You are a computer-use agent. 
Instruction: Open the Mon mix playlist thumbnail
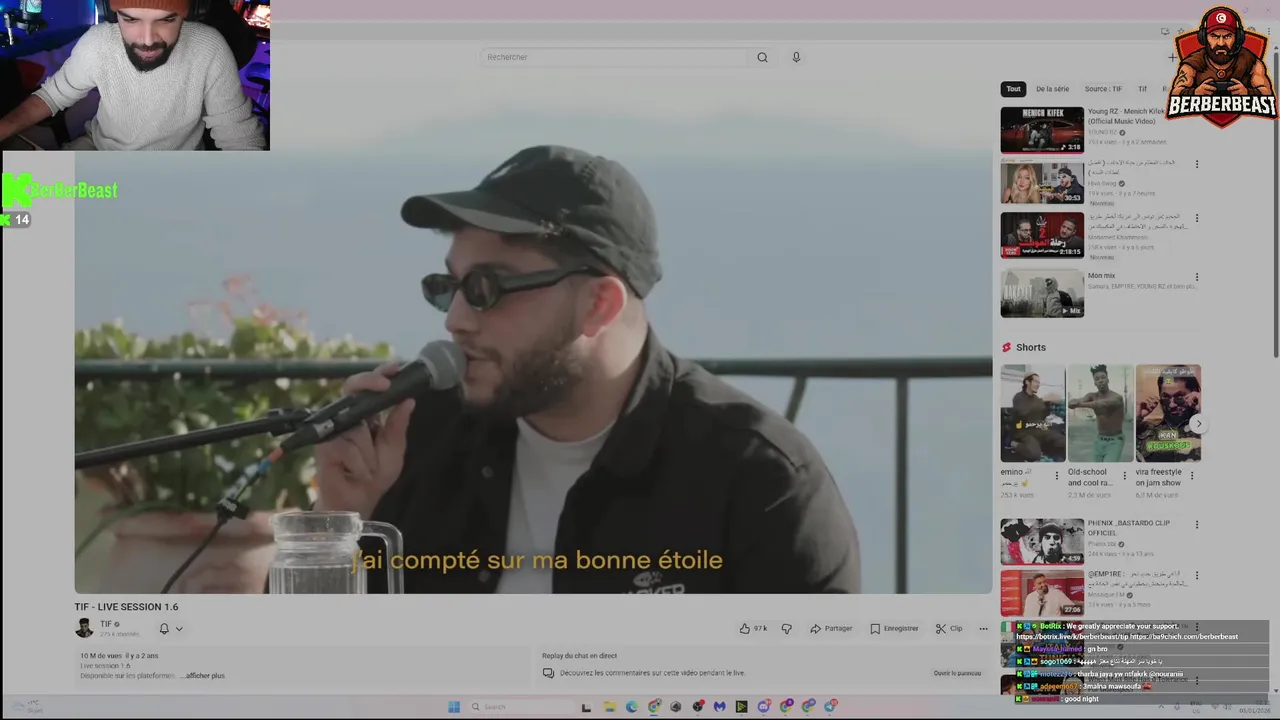tap(1042, 293)
